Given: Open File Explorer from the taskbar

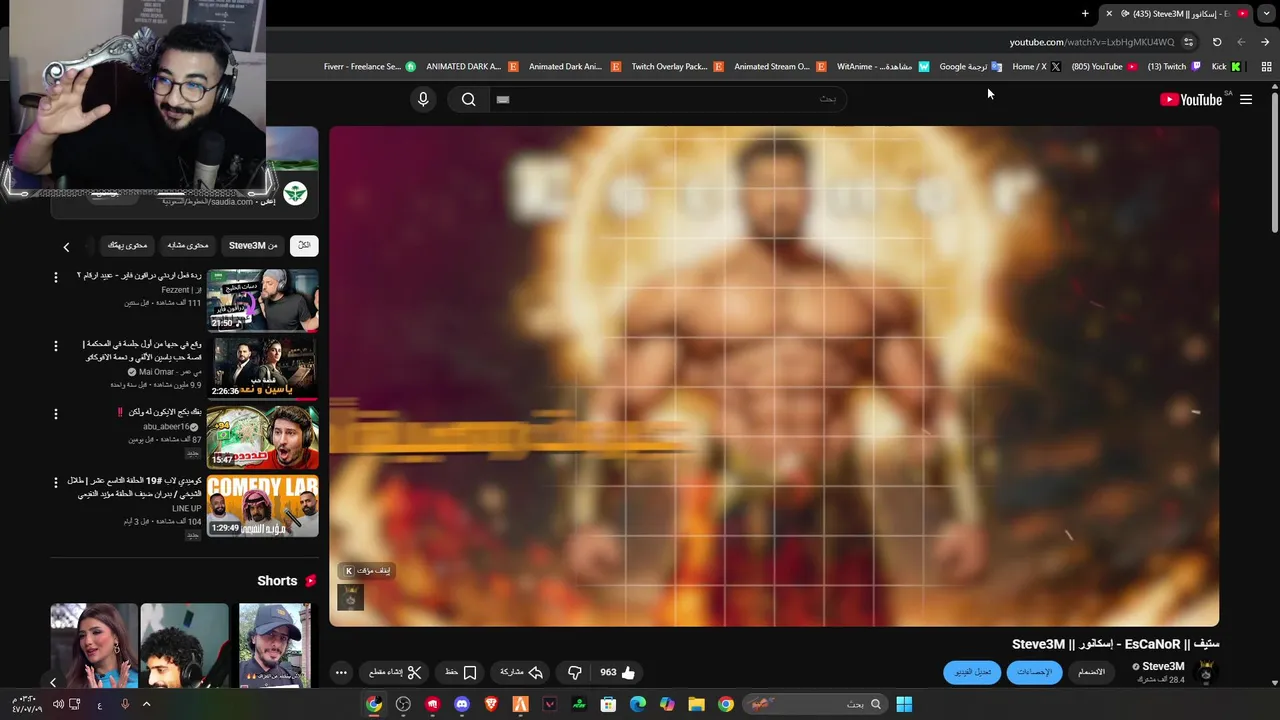Looking at the screenshot, I should point(696,704).
